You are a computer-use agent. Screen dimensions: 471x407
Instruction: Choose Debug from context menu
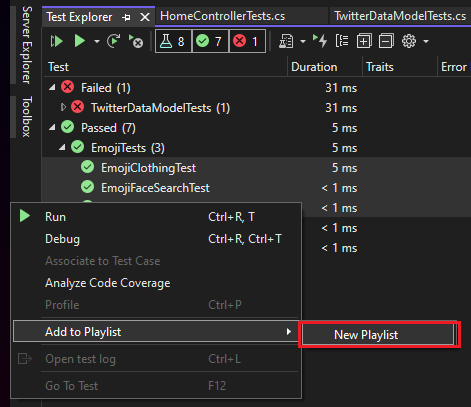click(156, 239)
